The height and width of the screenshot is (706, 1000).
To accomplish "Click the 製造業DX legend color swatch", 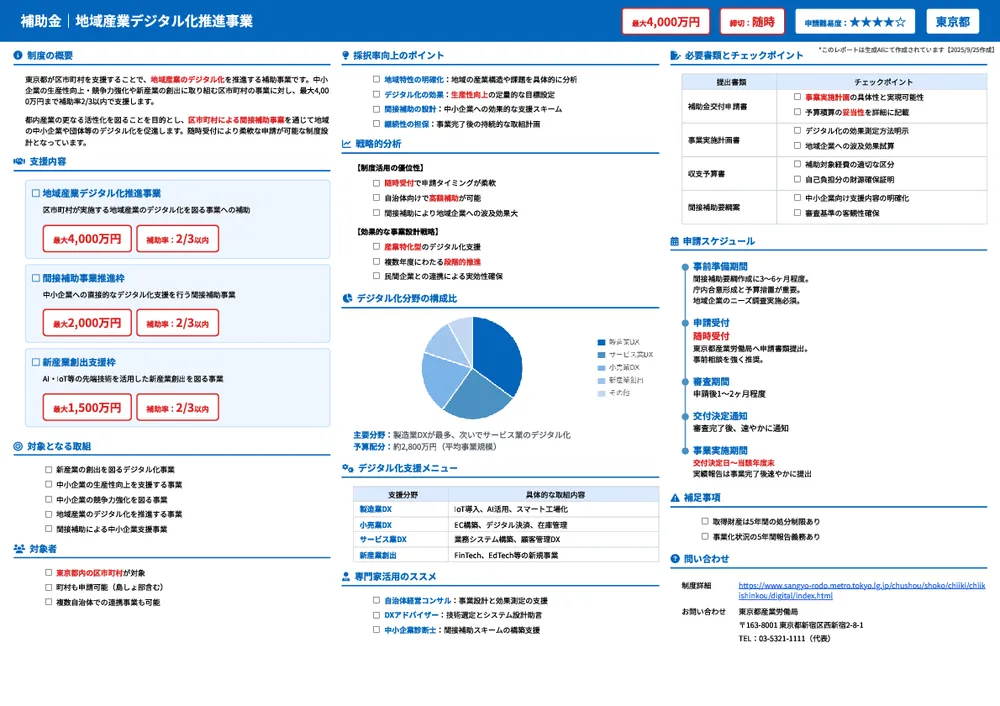I will point(600,342).
